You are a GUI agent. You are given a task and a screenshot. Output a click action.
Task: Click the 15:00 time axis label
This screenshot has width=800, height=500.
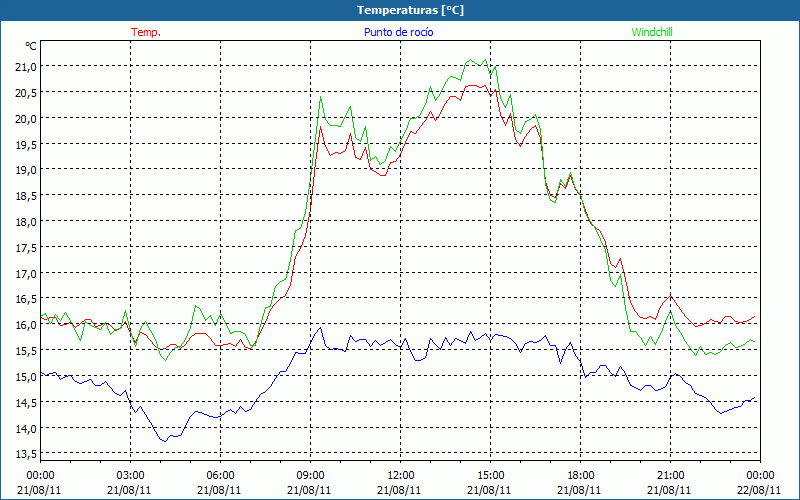[x=490, y=475]
